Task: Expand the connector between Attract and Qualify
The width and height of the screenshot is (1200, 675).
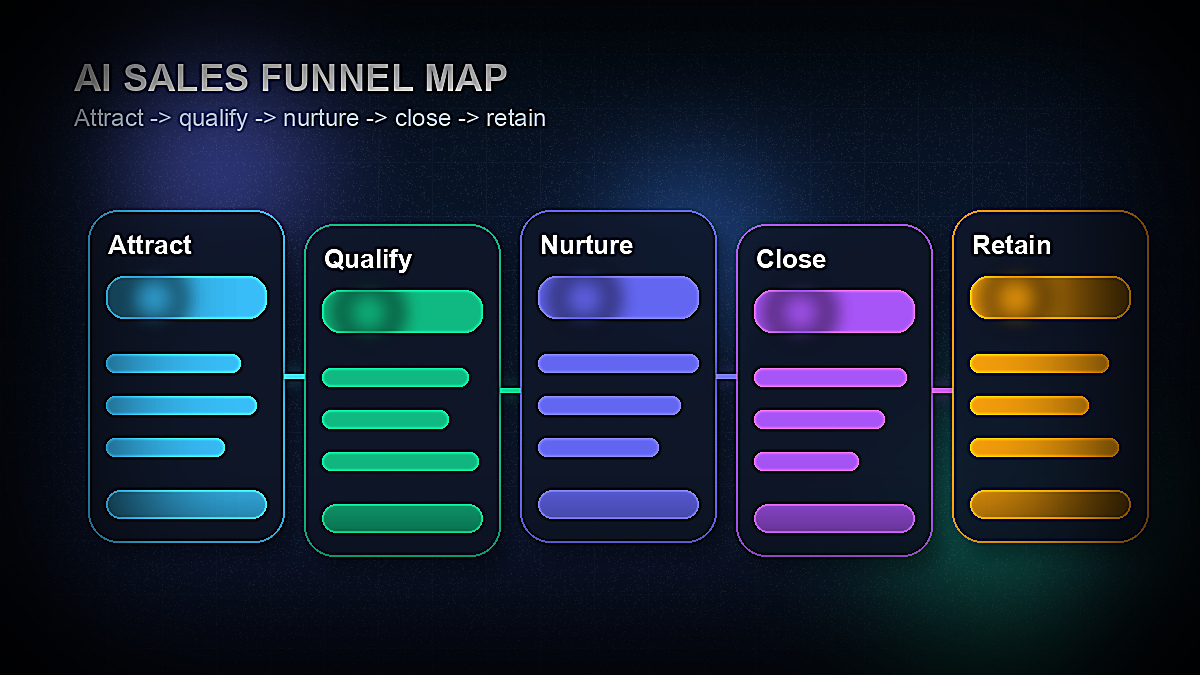Action: [293, 378]
